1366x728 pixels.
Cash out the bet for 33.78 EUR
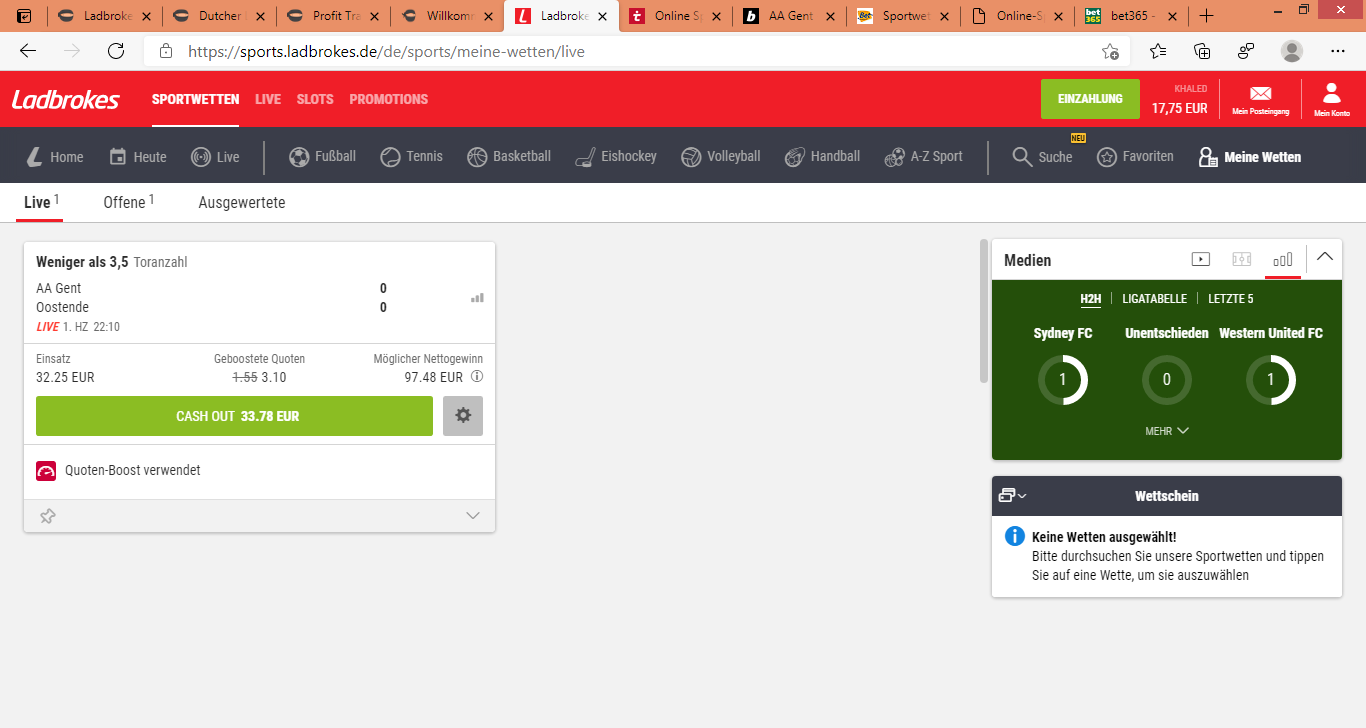click(x=234, y=416)
